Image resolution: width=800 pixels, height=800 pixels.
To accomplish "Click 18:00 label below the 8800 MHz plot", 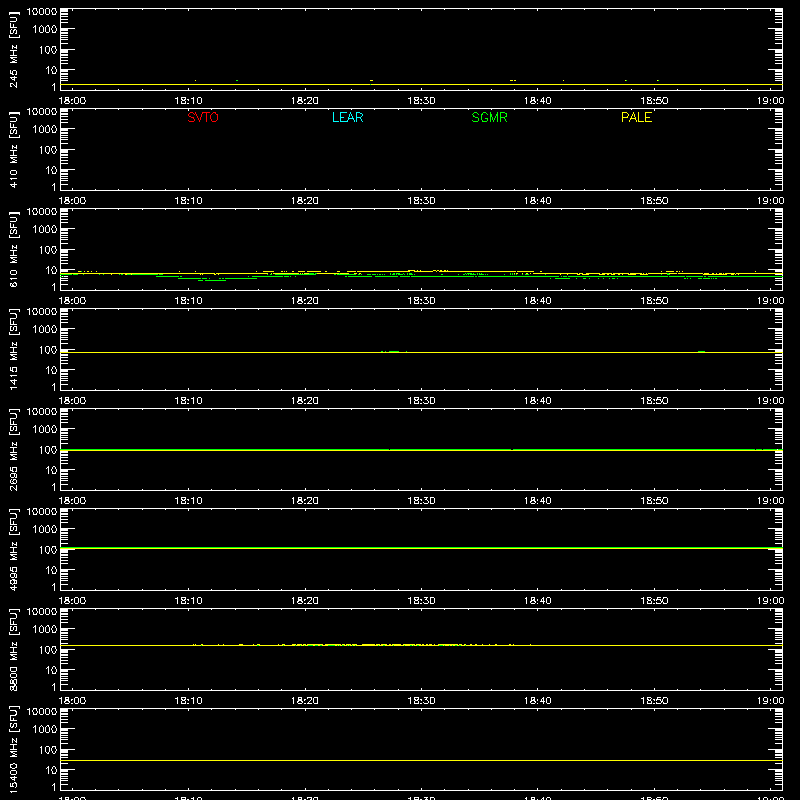I will tap(72, 701).
